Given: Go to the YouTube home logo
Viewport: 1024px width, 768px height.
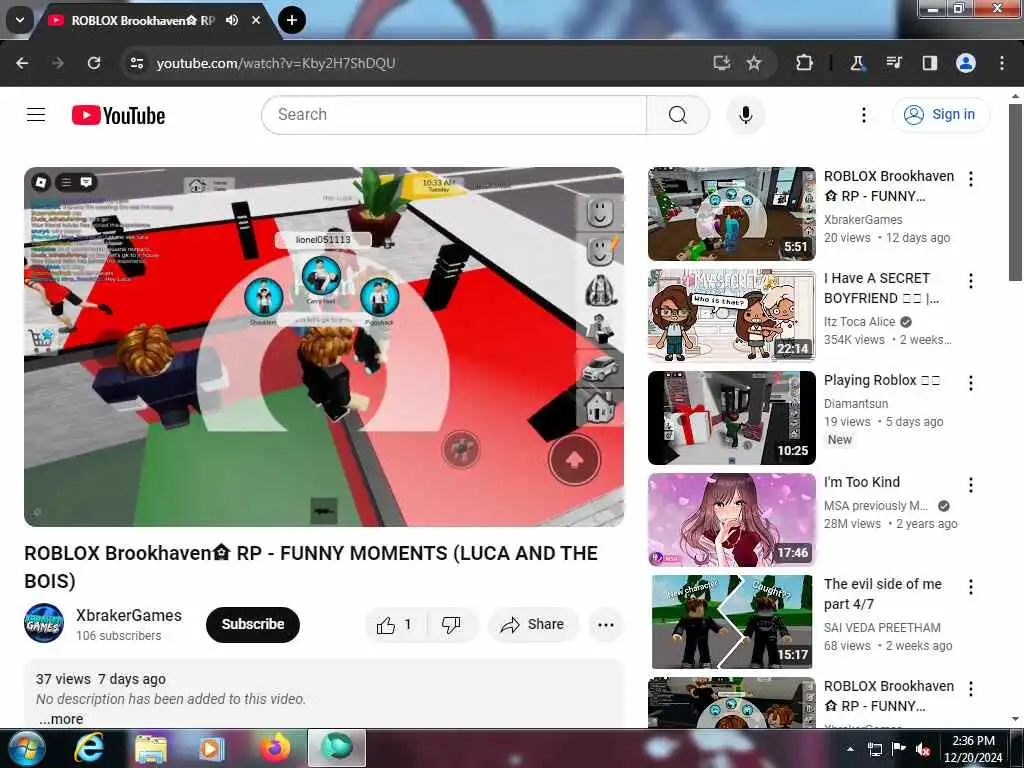Looking at the screenshot, I should click(x=118, y=116).
